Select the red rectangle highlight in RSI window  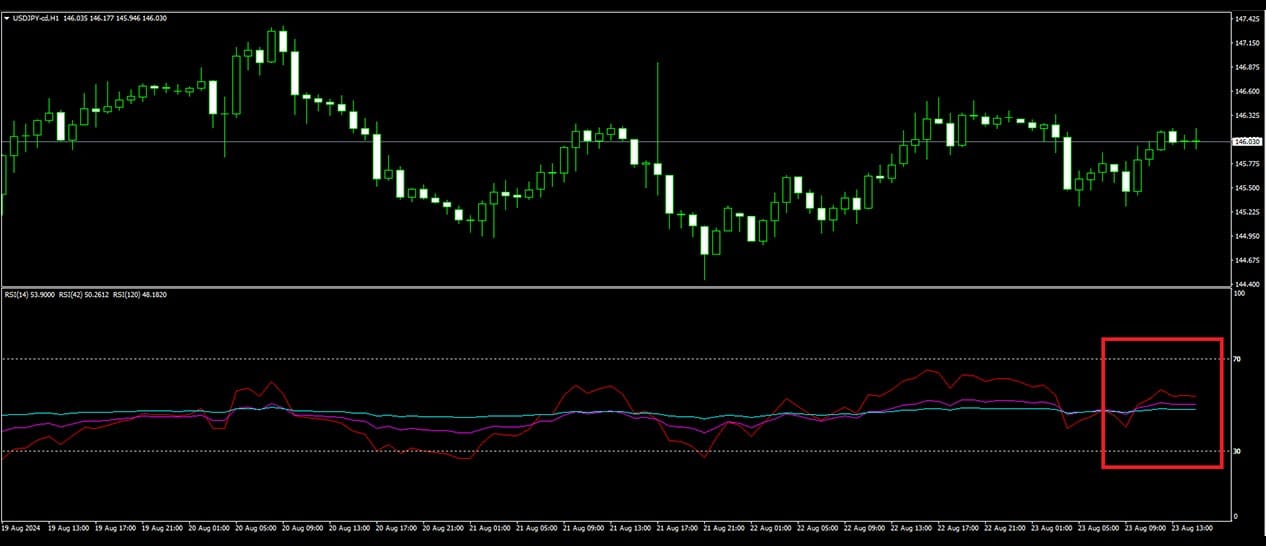pos(1162,340)
